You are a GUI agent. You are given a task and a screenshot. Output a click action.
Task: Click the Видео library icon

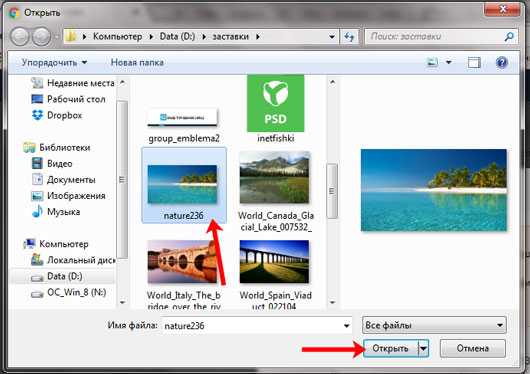pyautogui.click(x=37, y=164)
